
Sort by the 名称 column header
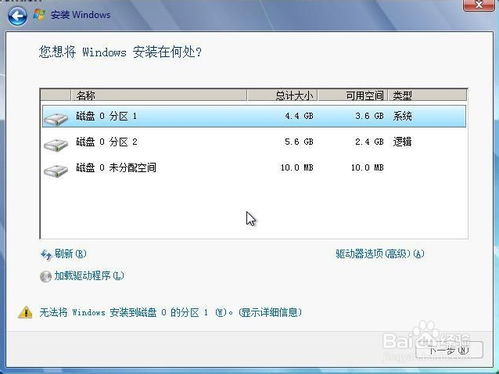coord(159,95)
